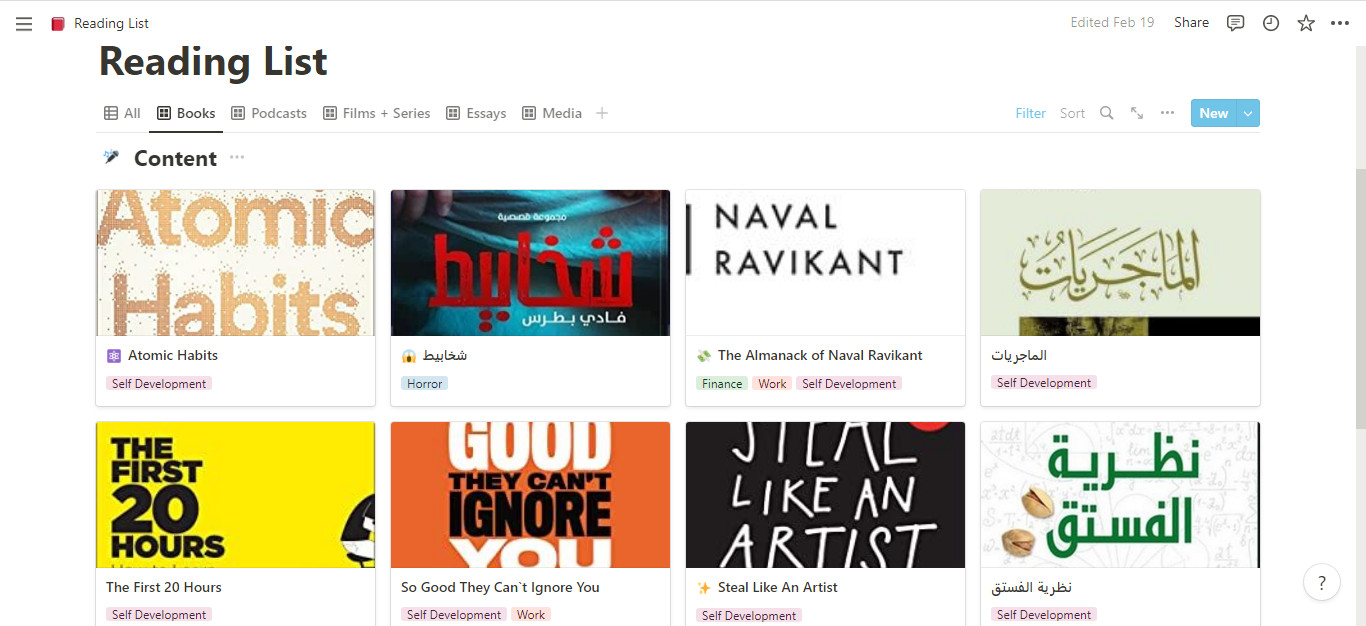This screenshot has width=1366, height=626.
Task: Open the help question mark button
Action: point(1322,583)
